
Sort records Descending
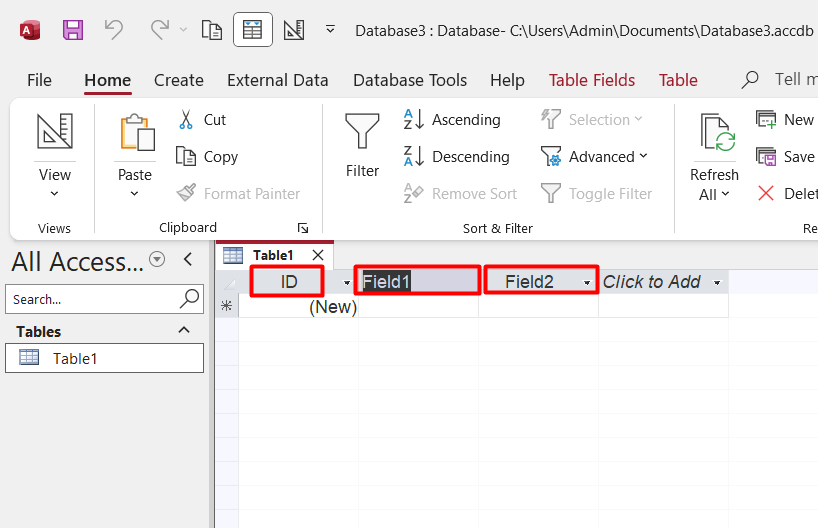coord(456,157)
